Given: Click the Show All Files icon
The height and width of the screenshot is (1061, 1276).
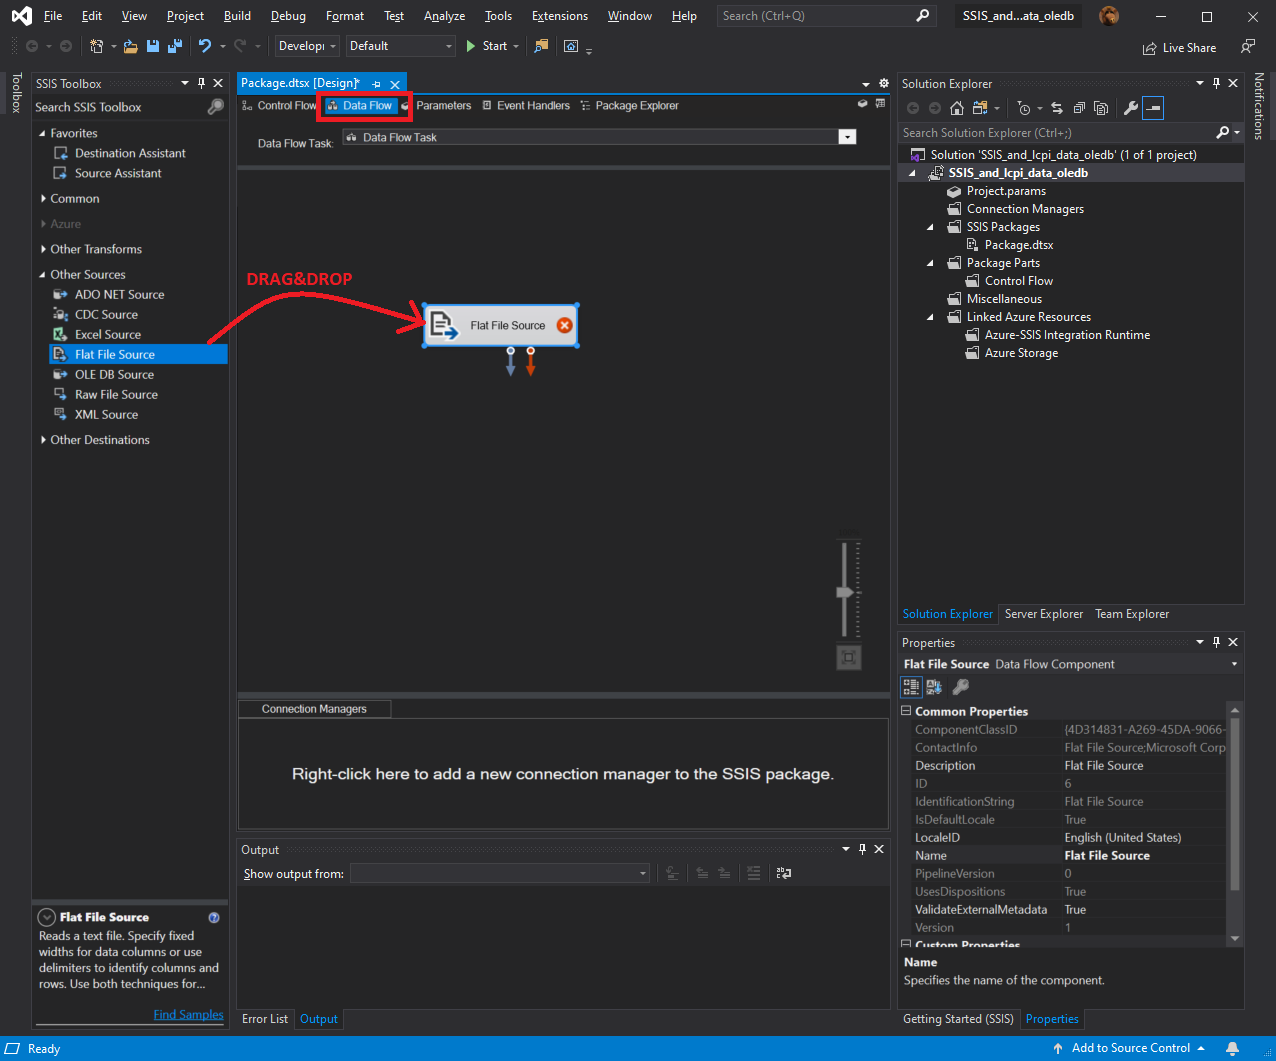Looking at the screenshot, I should 1101,108.
